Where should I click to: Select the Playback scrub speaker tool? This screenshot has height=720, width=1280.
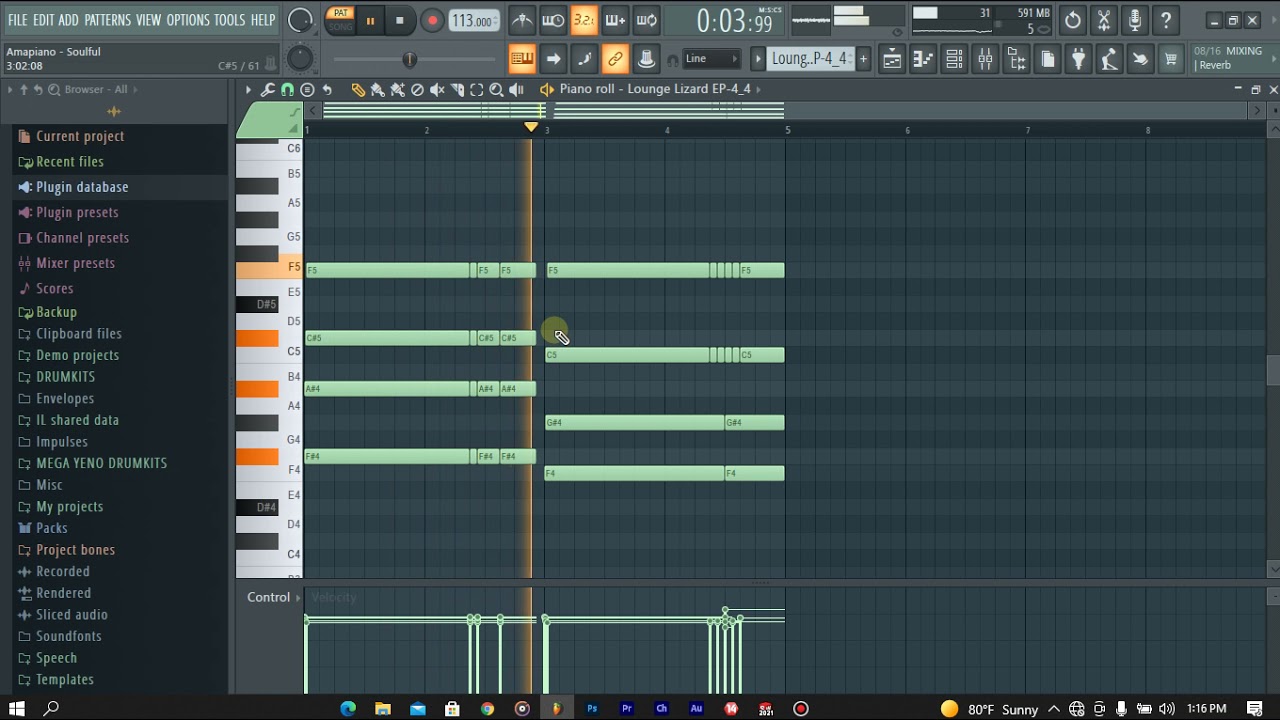click(516, 90)
